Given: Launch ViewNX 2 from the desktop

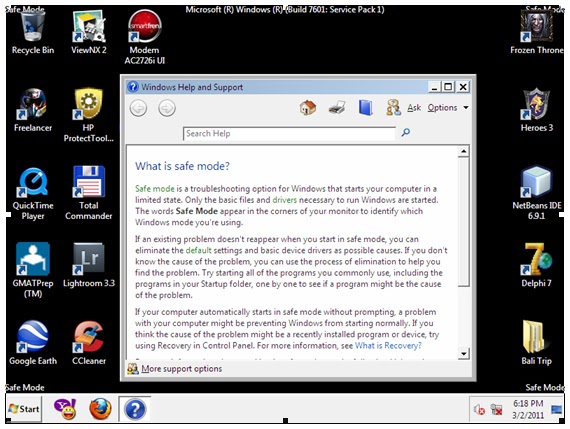Looking at the screenshot, I should pos(89,32).
